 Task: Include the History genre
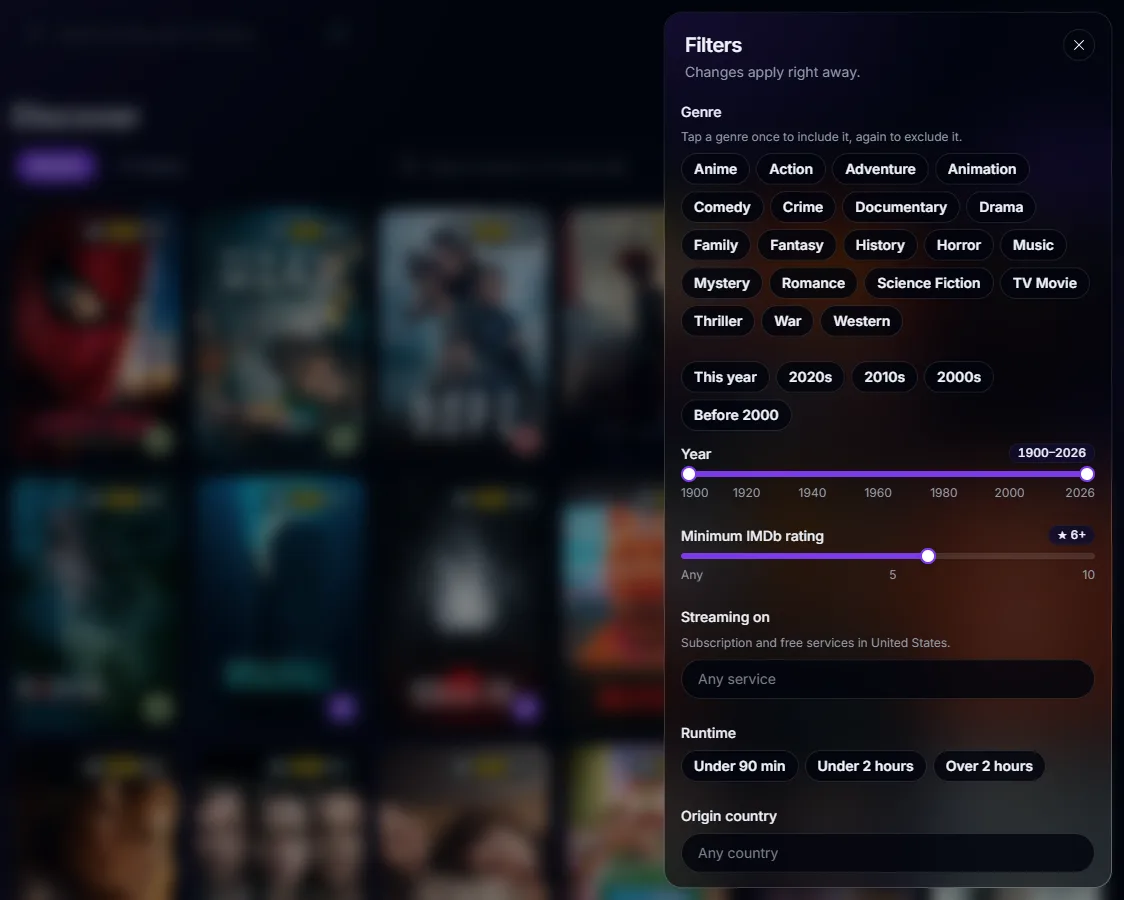coord(880,245)
